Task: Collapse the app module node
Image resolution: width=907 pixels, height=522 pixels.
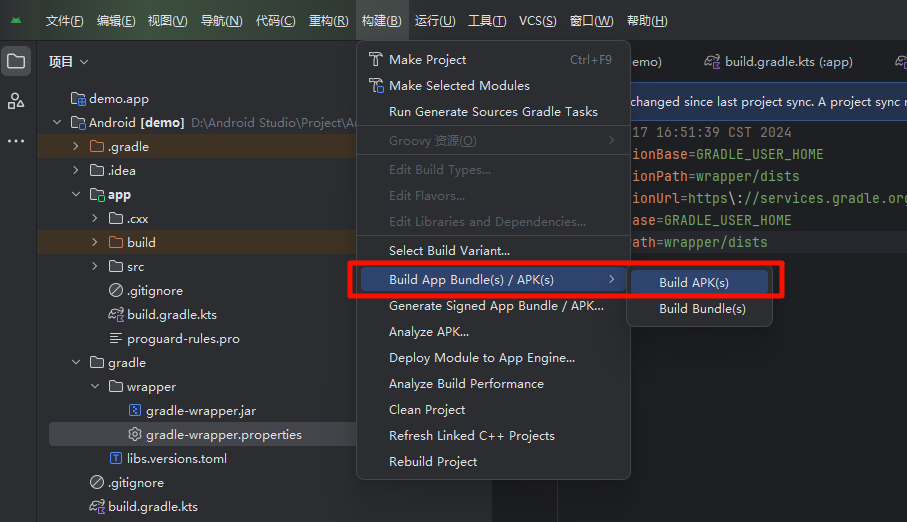Action: 75,195
